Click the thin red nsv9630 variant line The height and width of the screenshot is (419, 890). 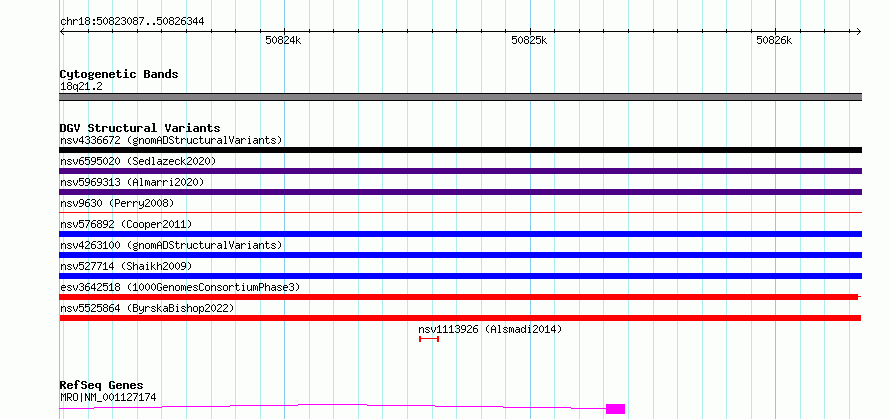460,212
